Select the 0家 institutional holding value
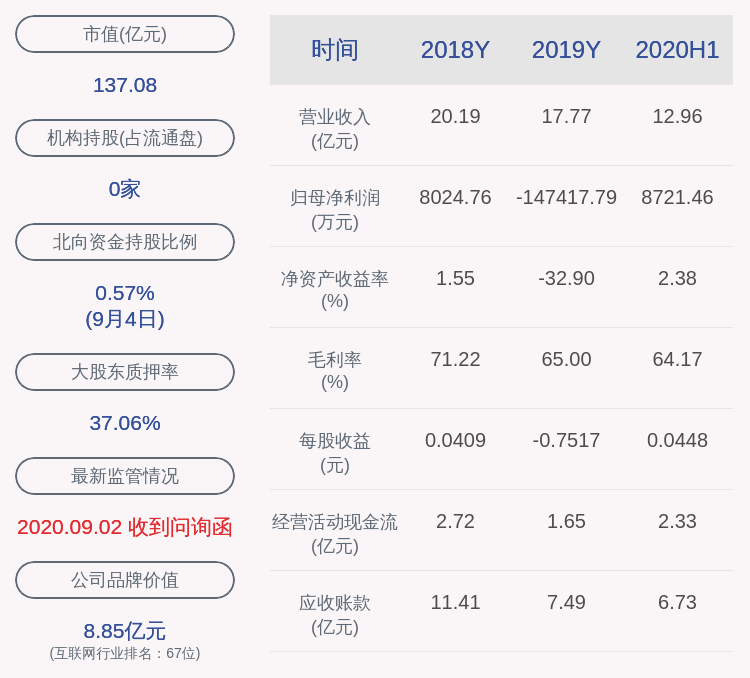 point(125,189)
